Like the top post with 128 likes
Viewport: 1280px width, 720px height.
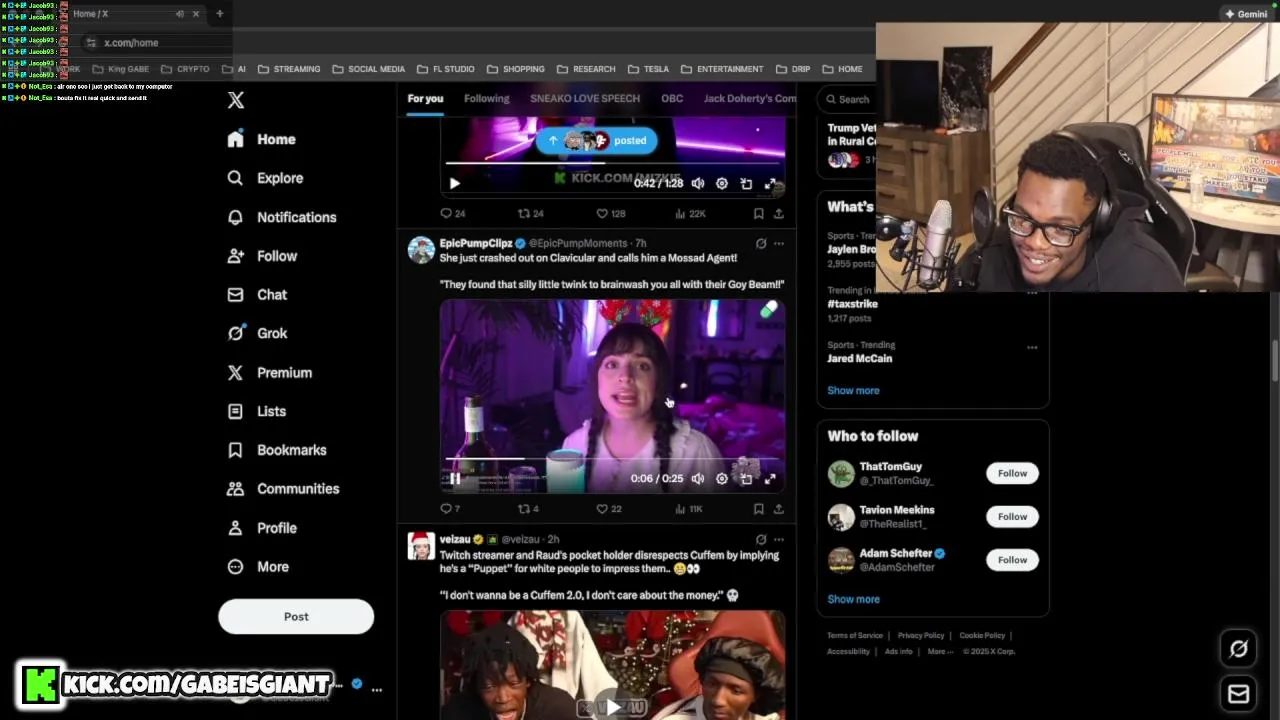(x=610, y=213)
